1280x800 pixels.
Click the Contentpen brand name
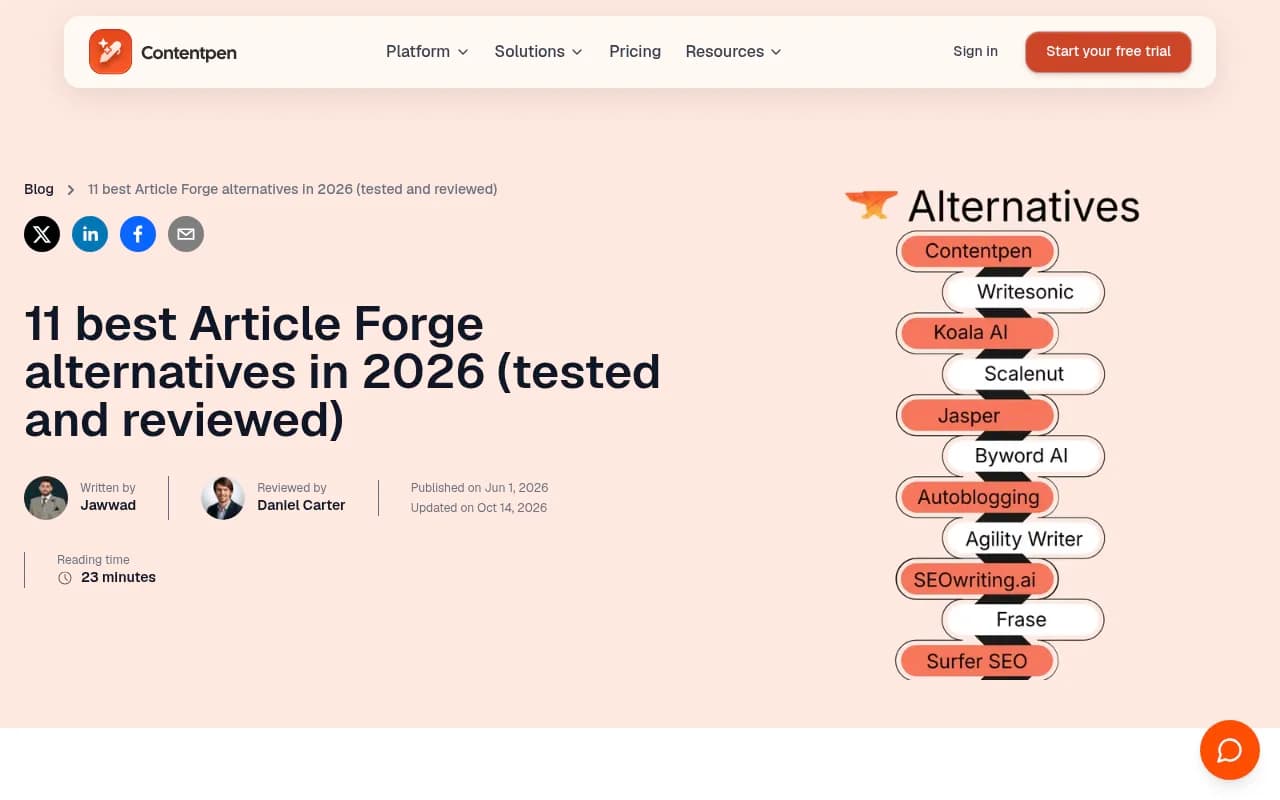click(189, 53)
